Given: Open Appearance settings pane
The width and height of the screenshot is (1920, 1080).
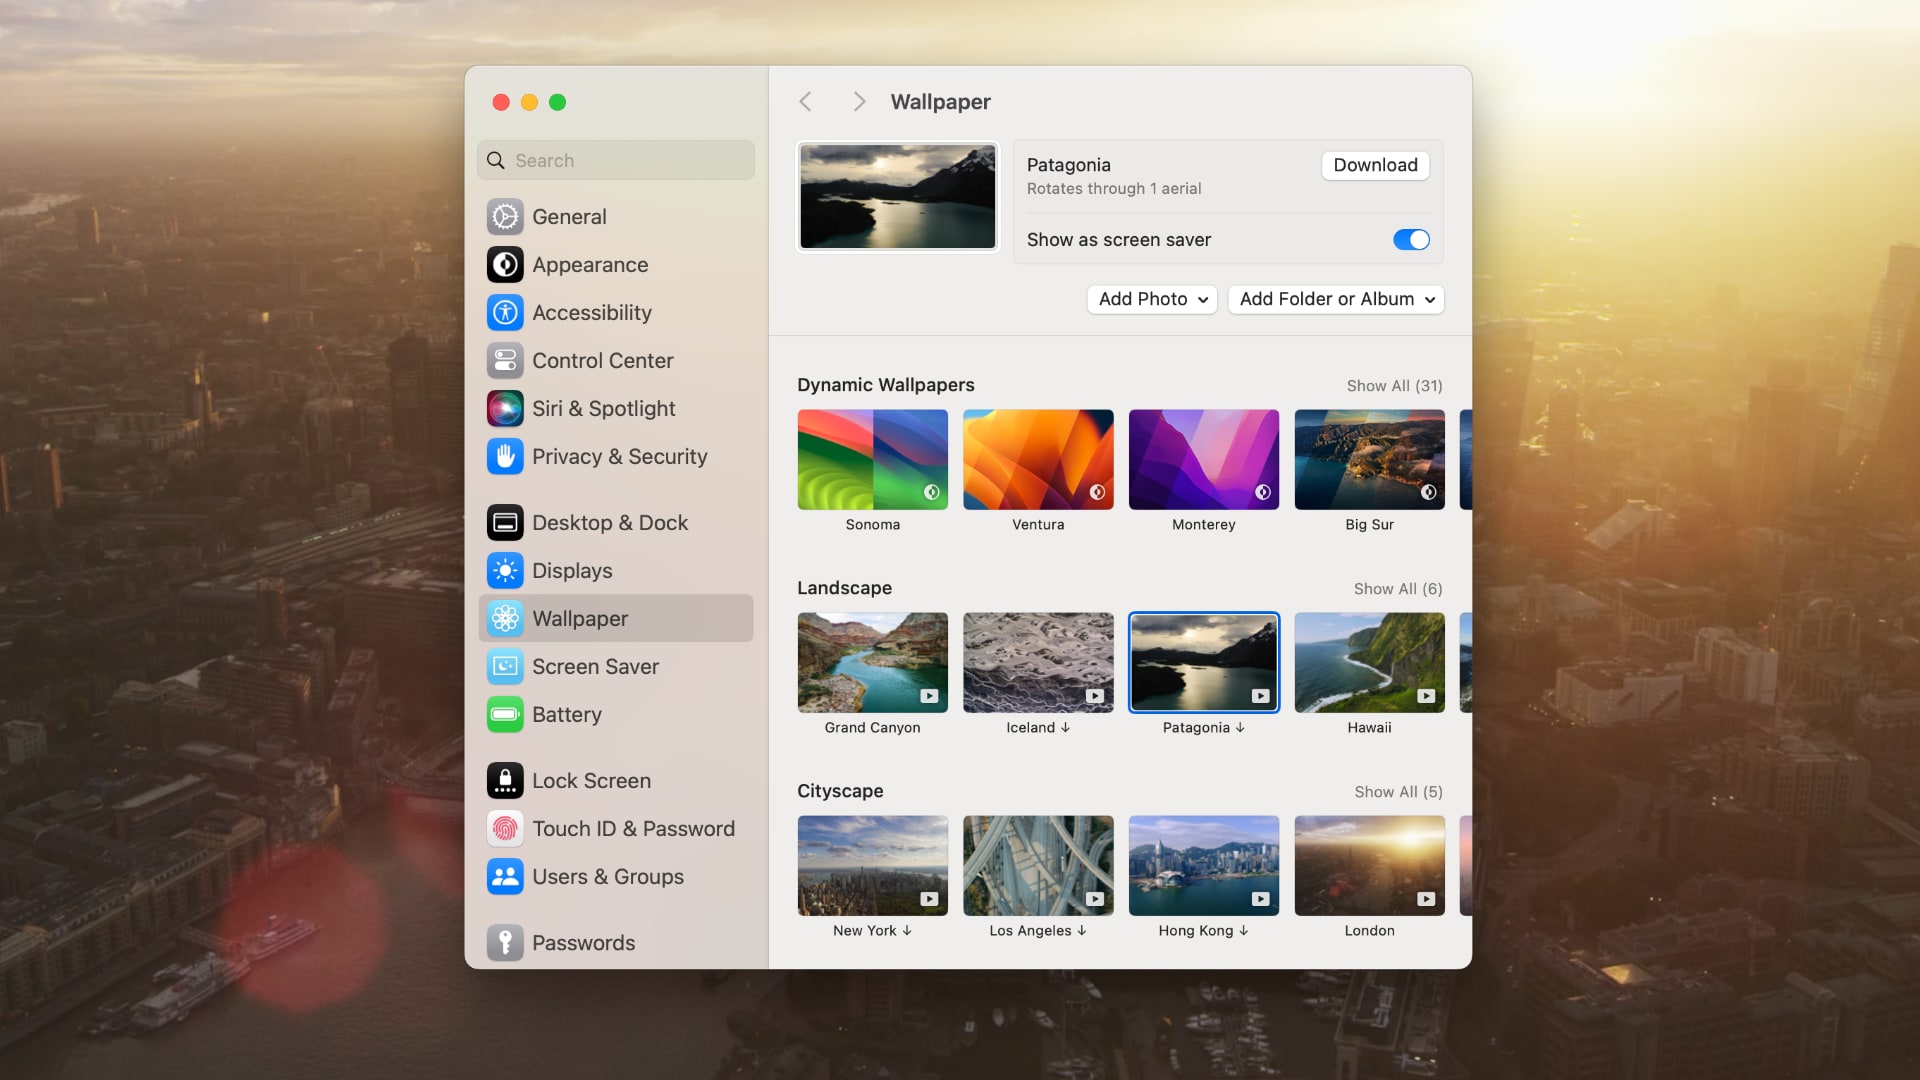Looking at the screenshot, I should [x=616, y=265].
